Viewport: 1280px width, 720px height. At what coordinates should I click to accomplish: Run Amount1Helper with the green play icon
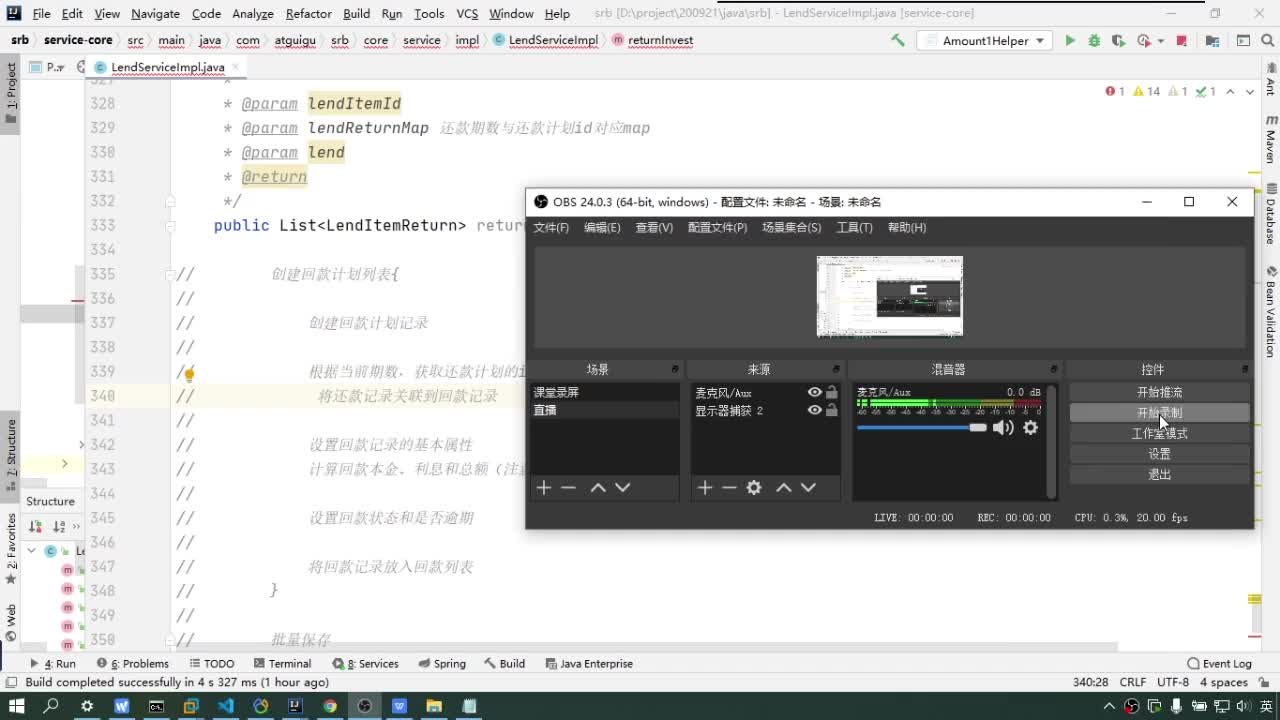[1070, 41]
